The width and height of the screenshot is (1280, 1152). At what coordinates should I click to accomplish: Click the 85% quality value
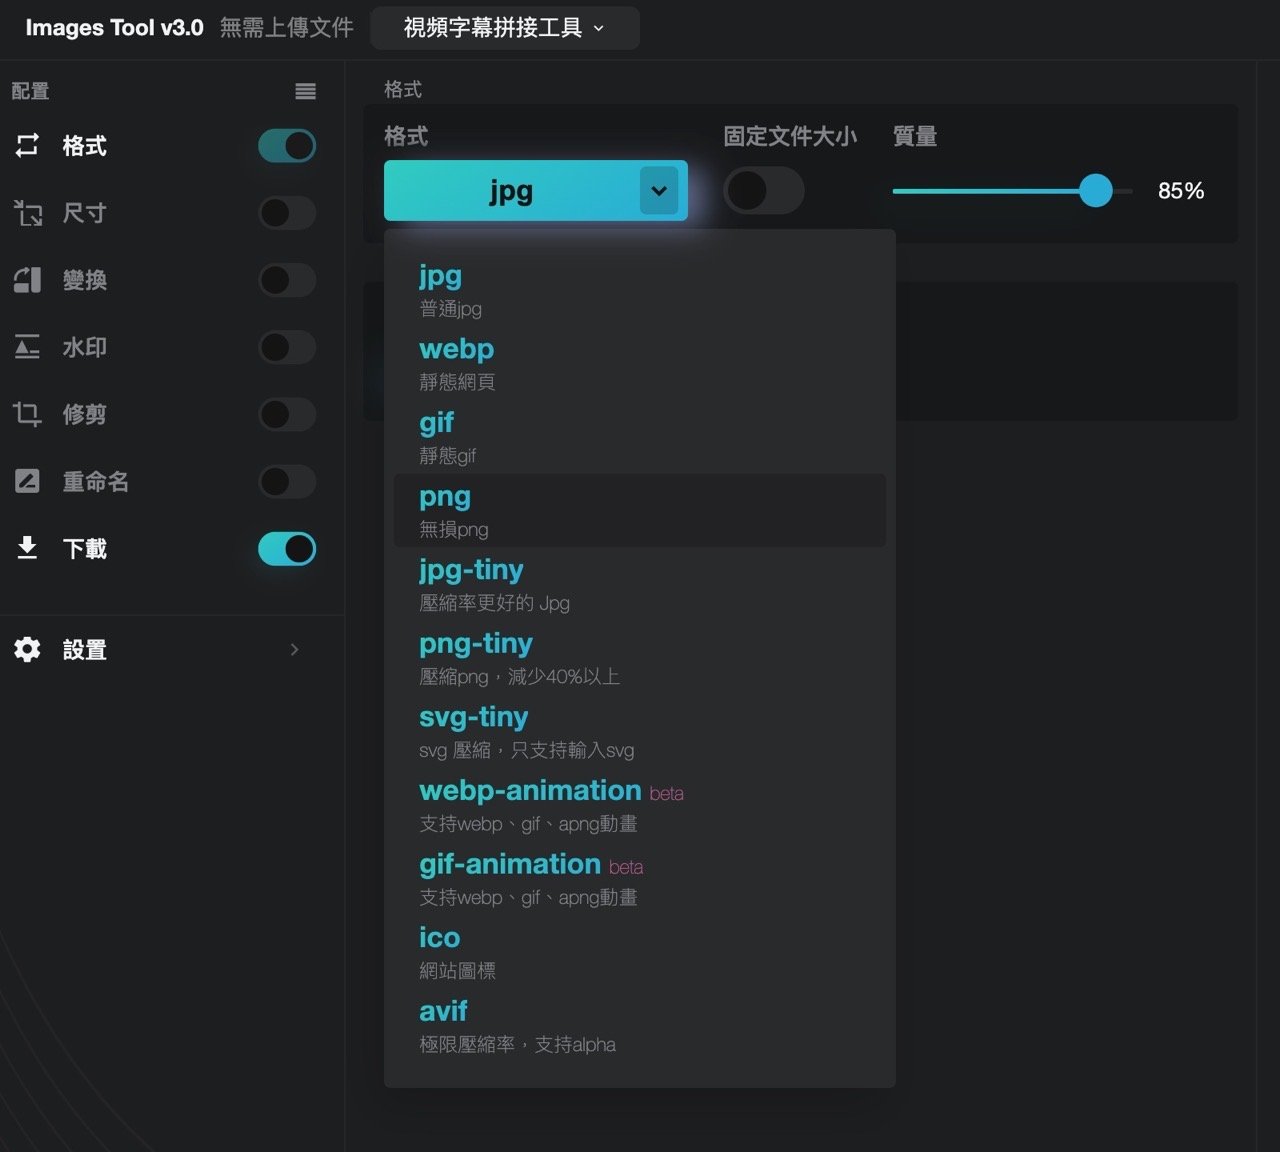[x=1181, y=191]
